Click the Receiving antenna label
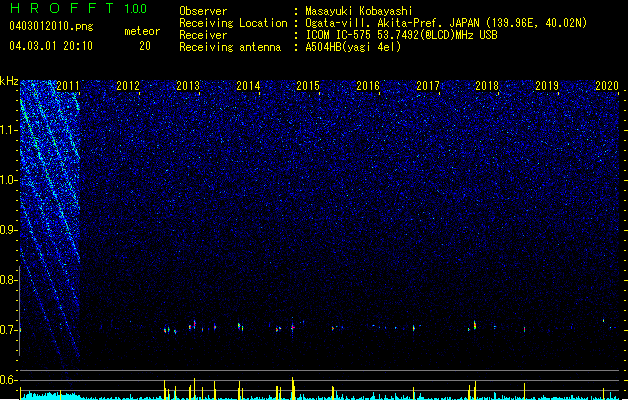The width and height of the screenshot is (629, 400). click(230, 47)
